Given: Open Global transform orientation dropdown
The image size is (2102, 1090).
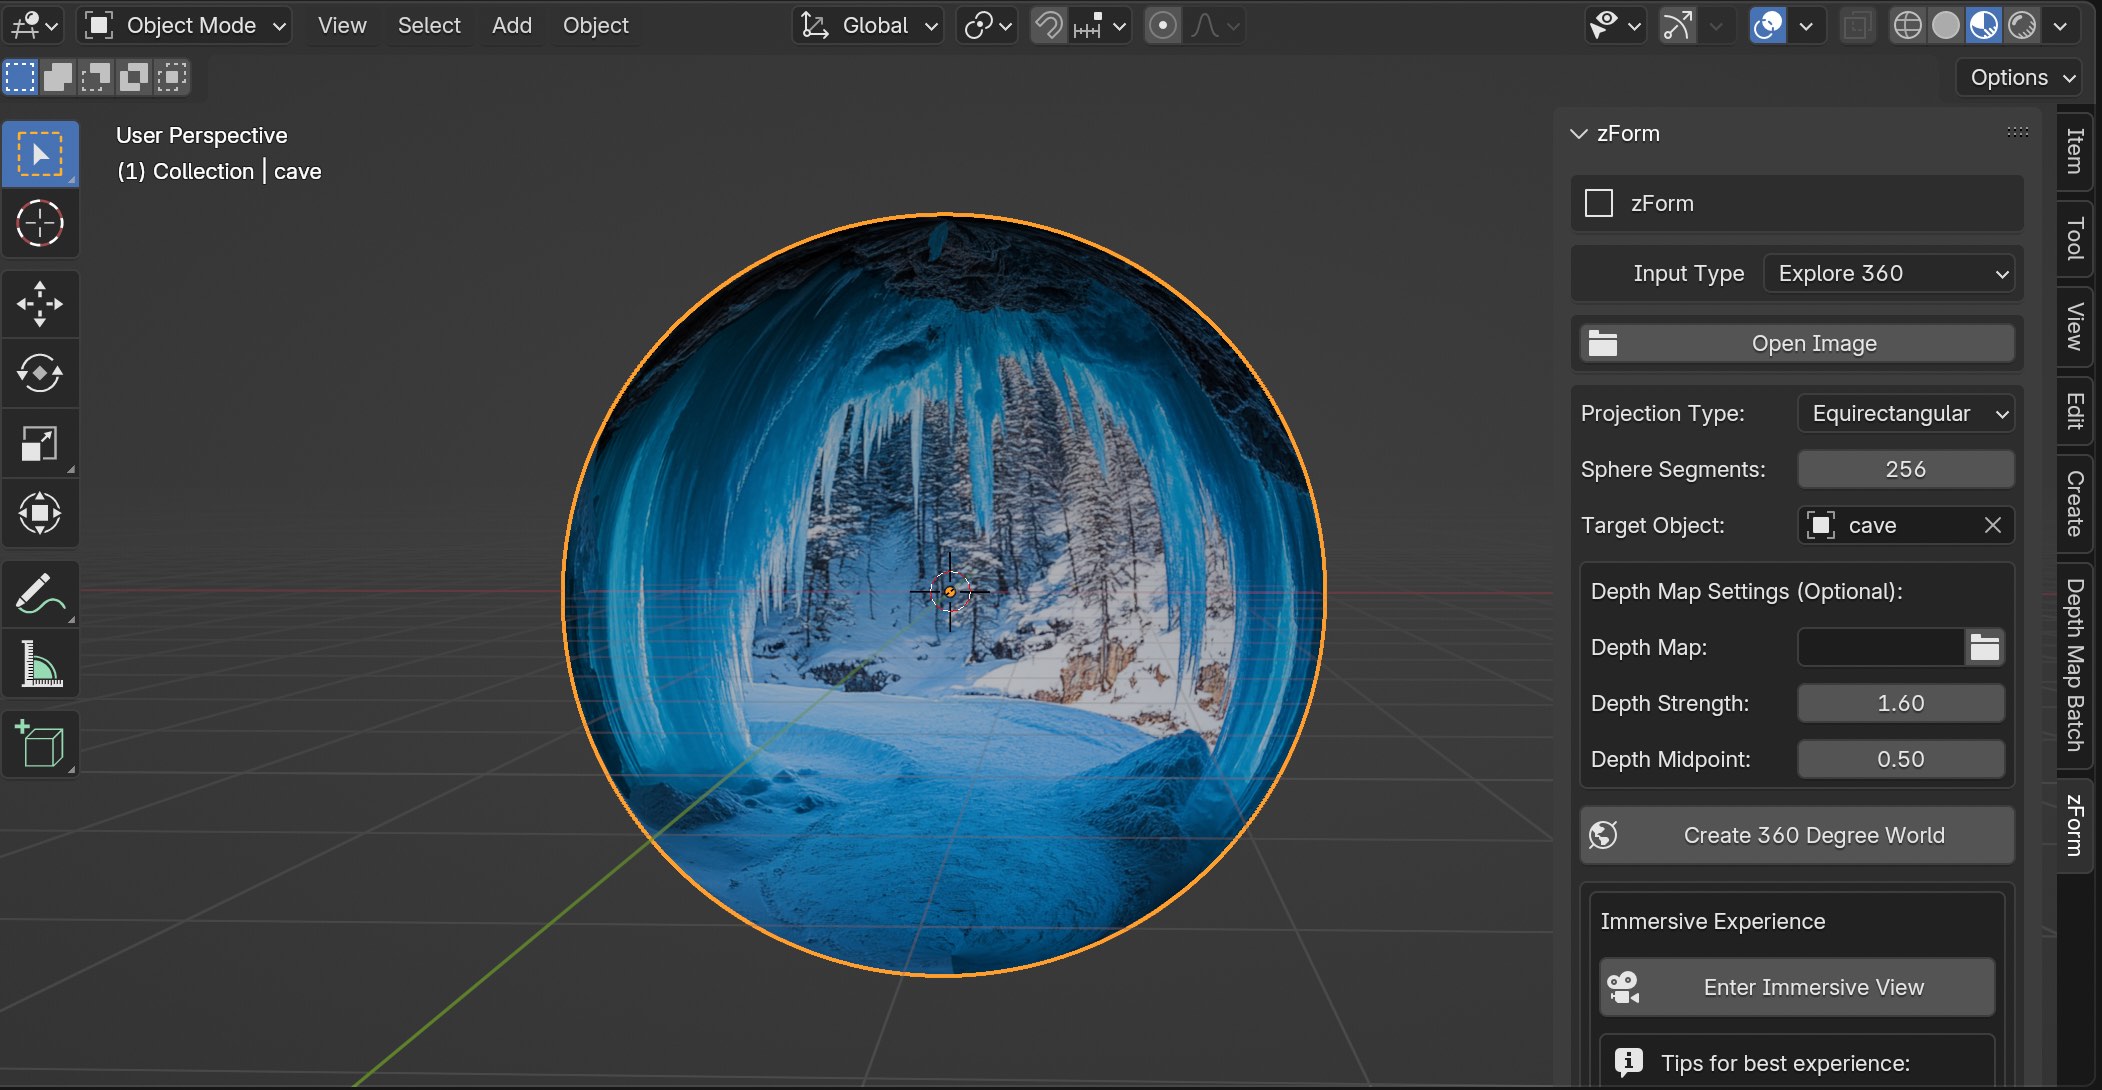Looking at the screenshot, I should (869, 25).
